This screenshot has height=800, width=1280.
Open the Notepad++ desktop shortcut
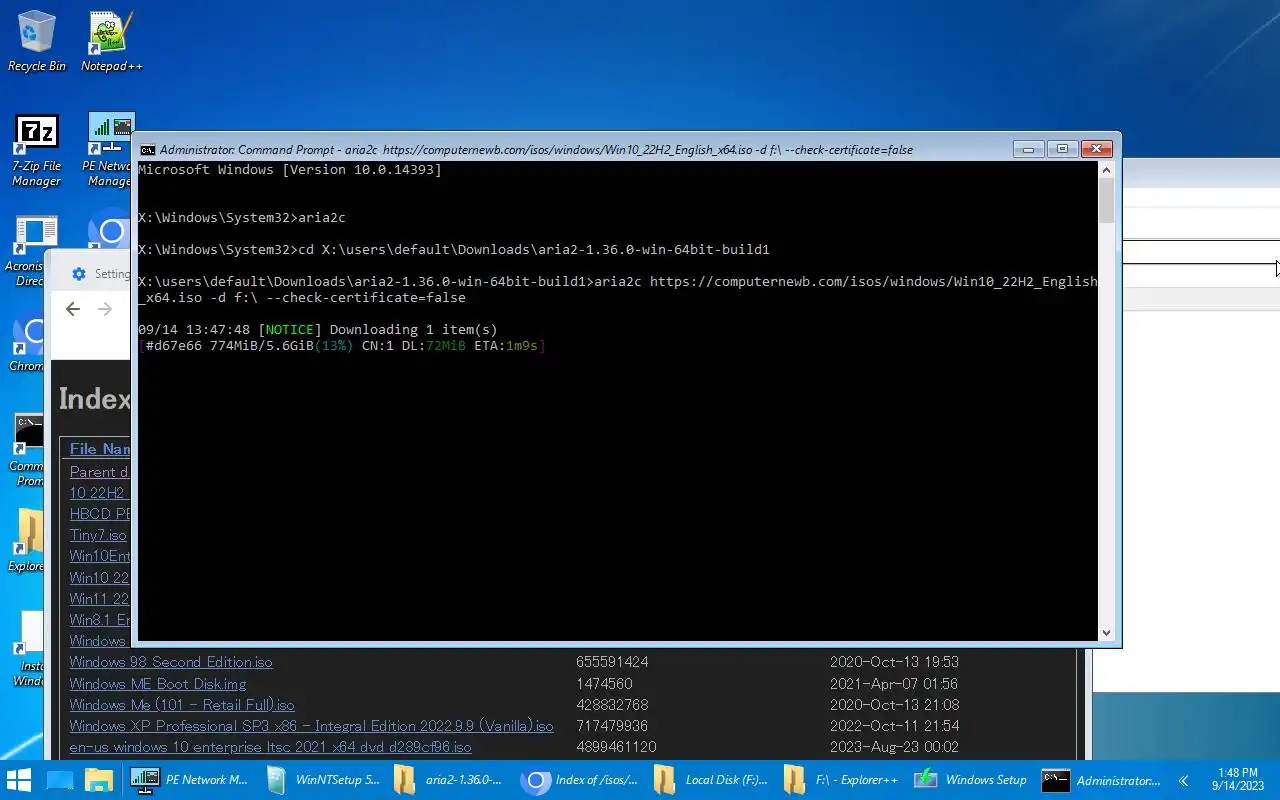111,41
